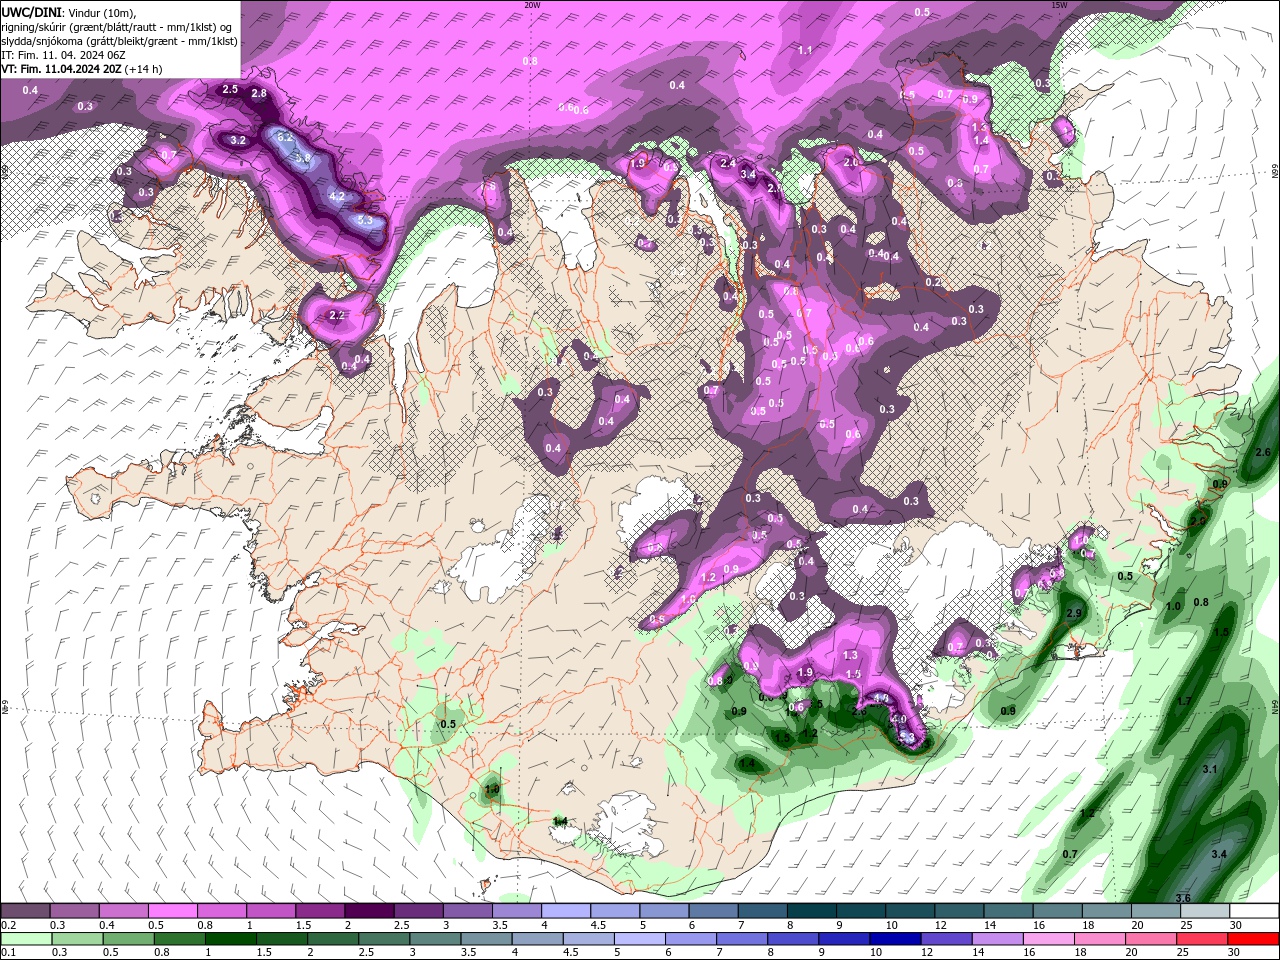This screenshot has width=1280, height=960.
Task: Click the 15W longitude label
Action: 1059,5
